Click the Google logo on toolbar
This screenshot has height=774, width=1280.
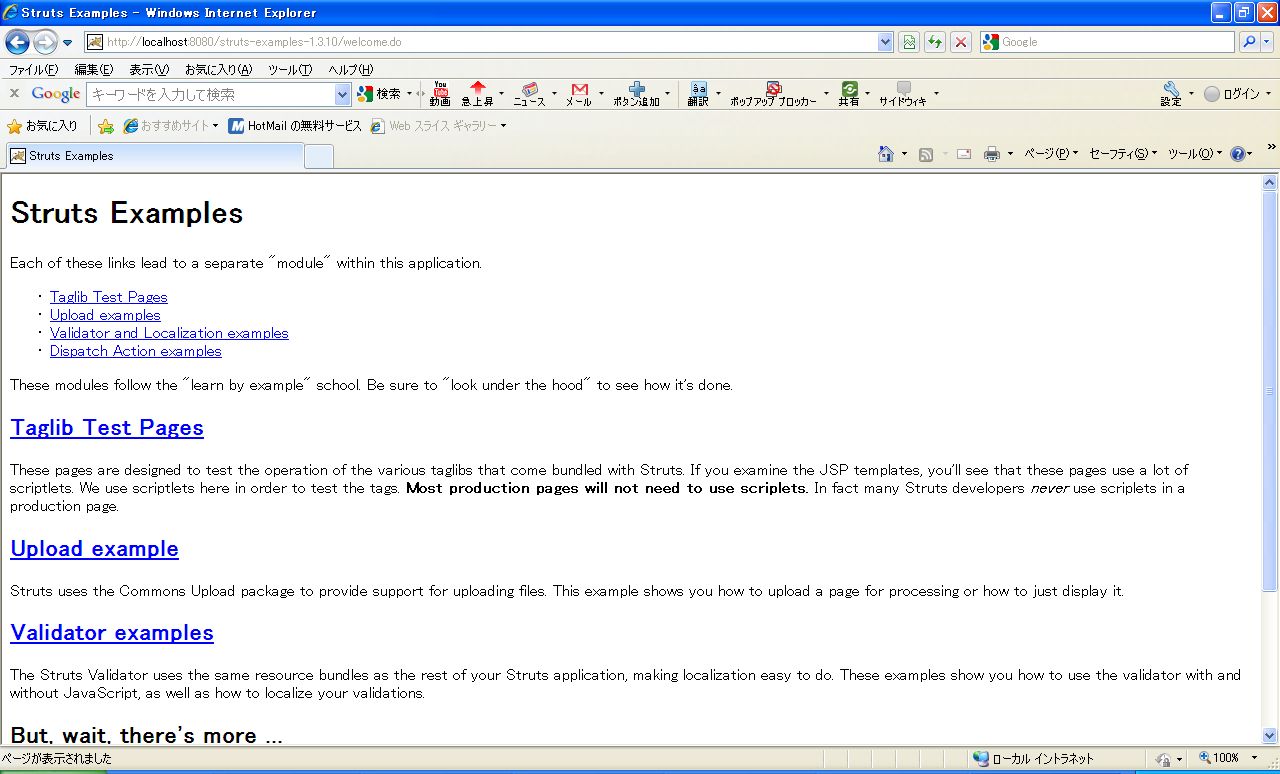56,94
